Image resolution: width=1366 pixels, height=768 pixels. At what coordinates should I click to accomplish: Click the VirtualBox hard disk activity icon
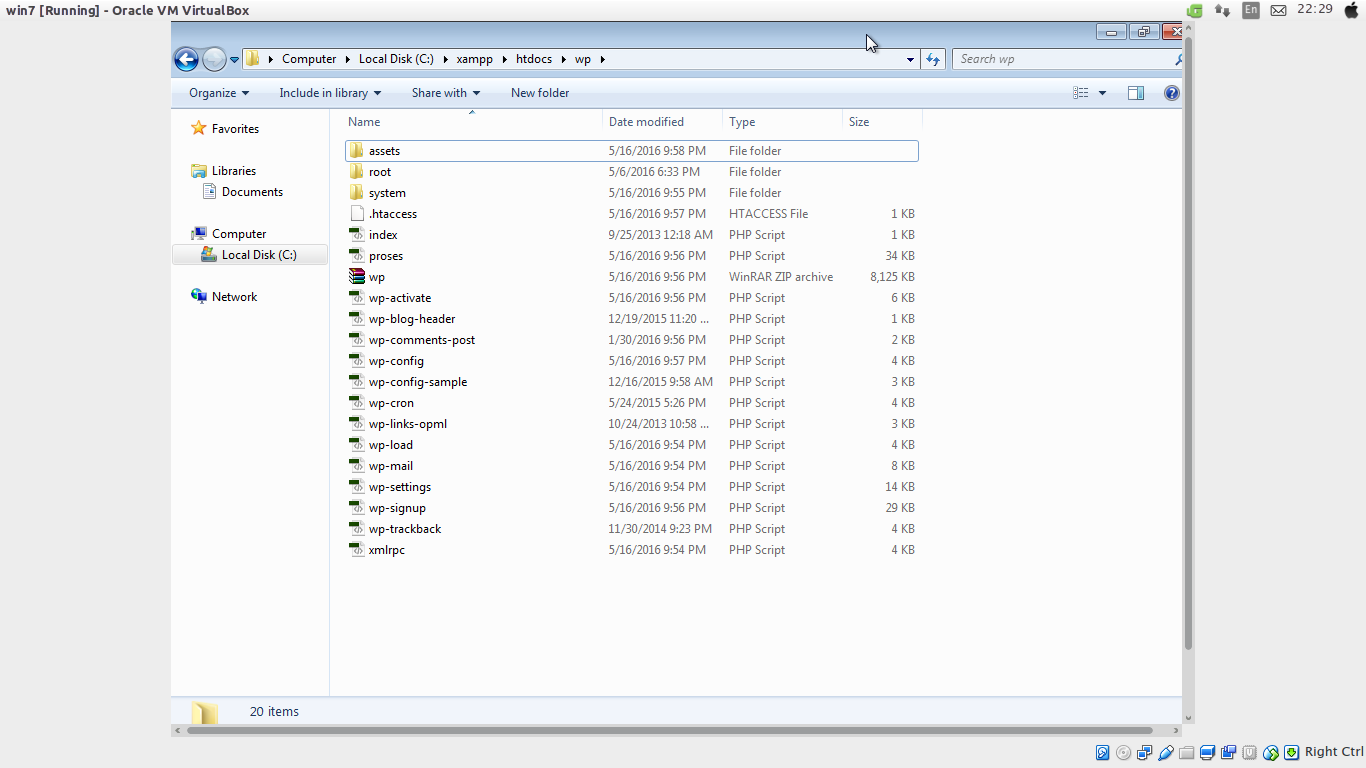click(1102, 752)
